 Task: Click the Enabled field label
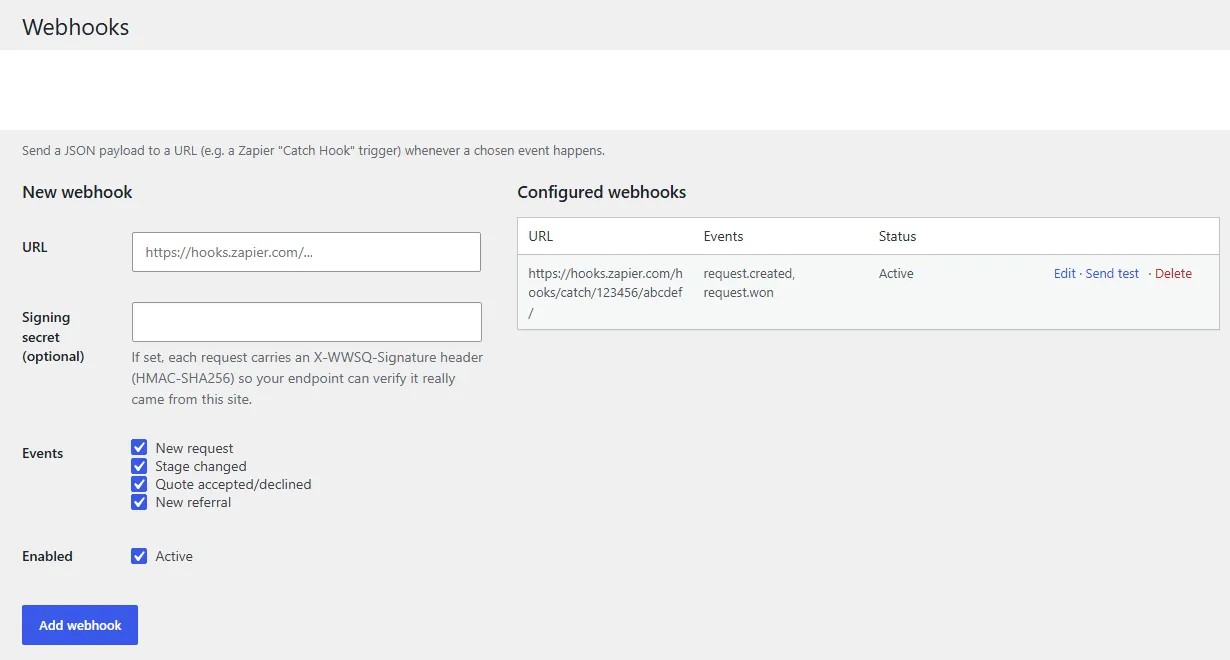point(47,556)
